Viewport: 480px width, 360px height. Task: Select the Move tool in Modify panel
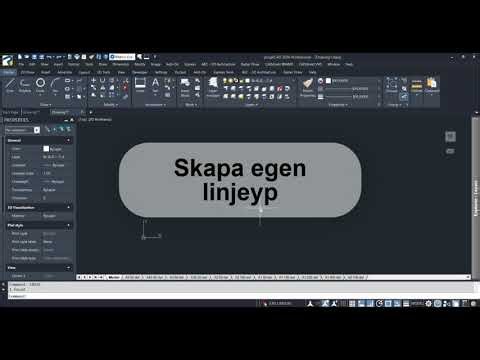coord(94,80)
